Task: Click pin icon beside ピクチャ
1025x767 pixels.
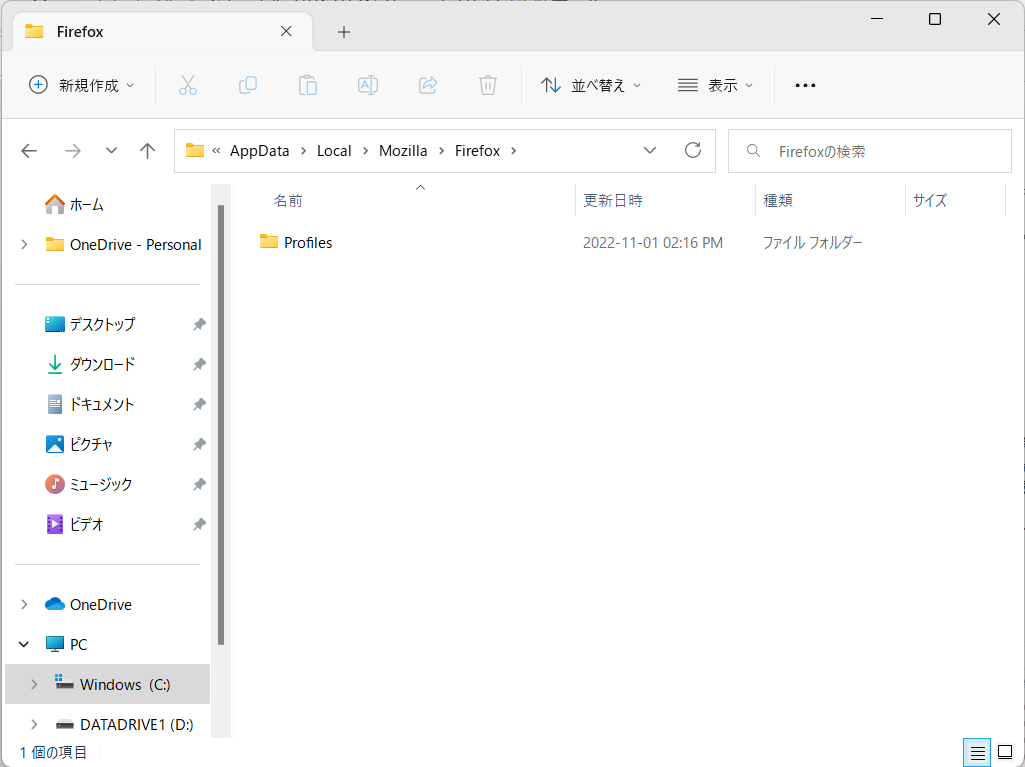Action: pyautogui.click(x=199, y=445)
